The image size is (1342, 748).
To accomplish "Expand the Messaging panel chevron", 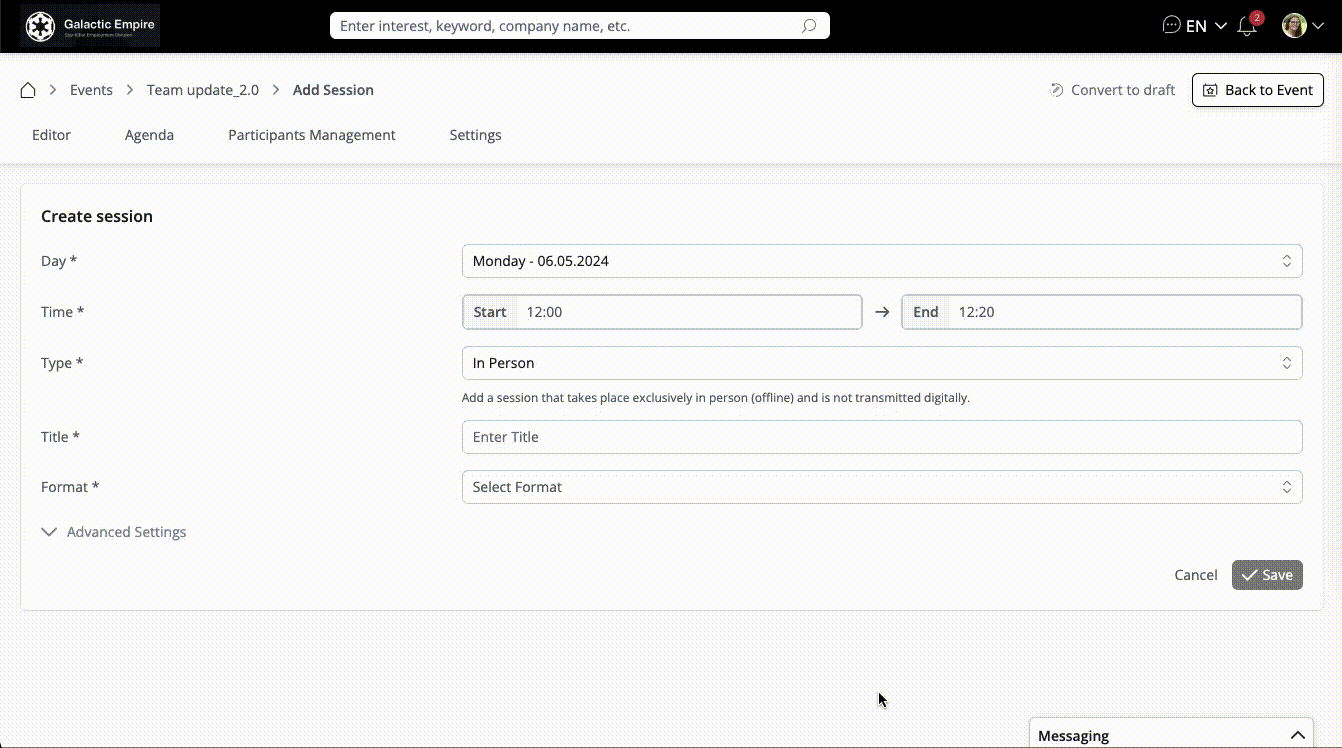I will point(1297,736).
